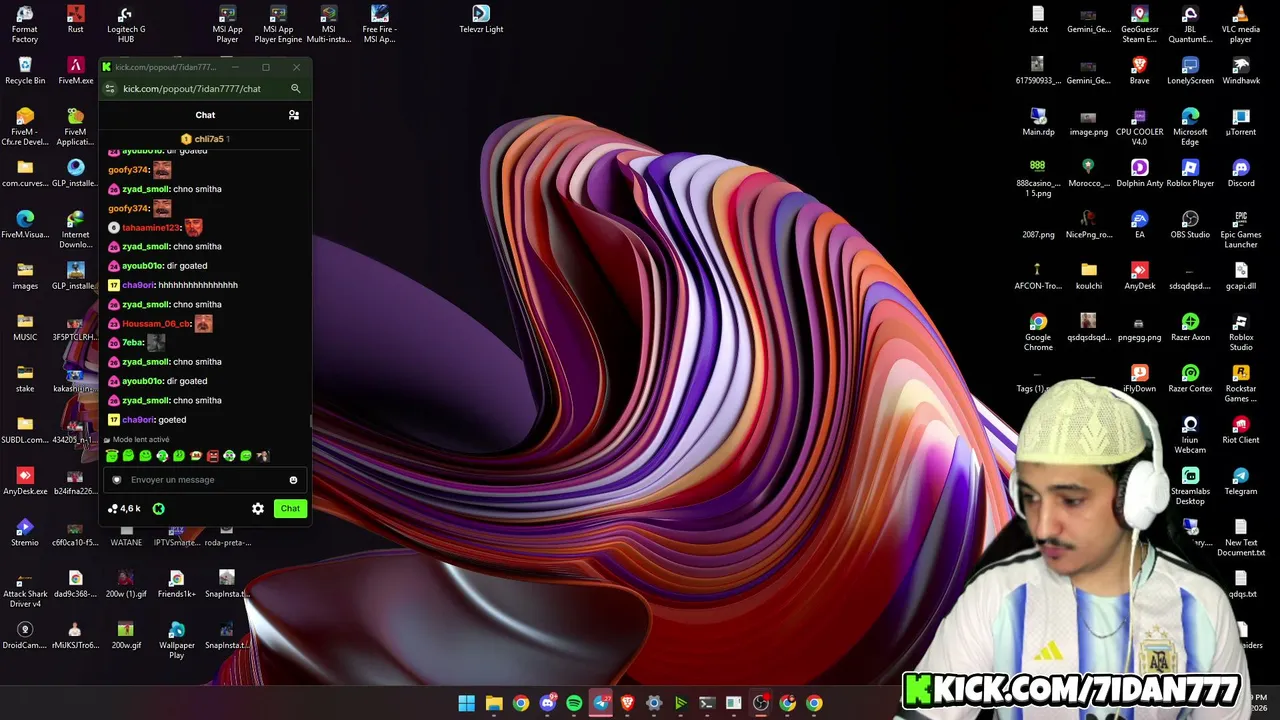The width and height of the screenshot is (1280, 720).
Task: Click the 'Mode lent activé' notice
Action: (x=137, y=440)
